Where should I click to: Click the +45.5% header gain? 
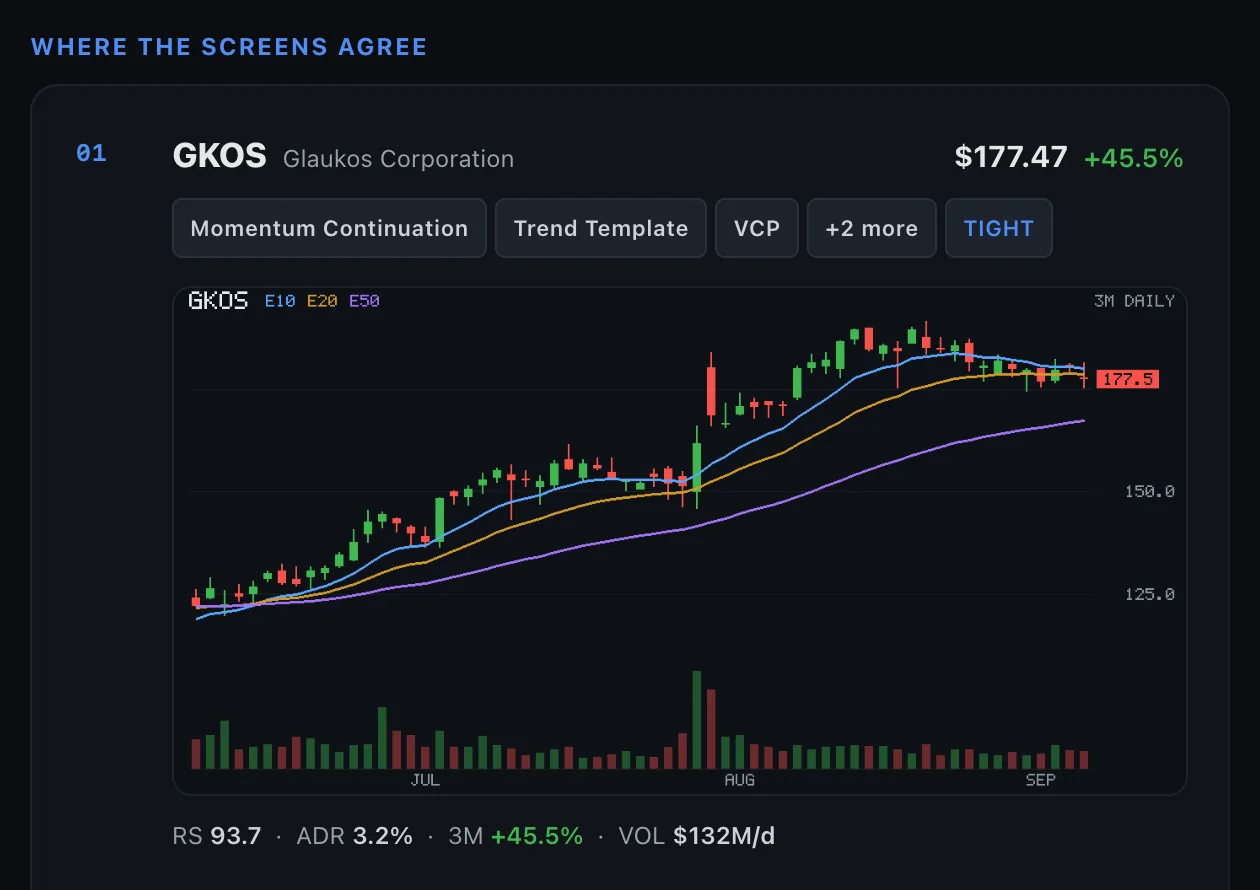coord(1133,158)
